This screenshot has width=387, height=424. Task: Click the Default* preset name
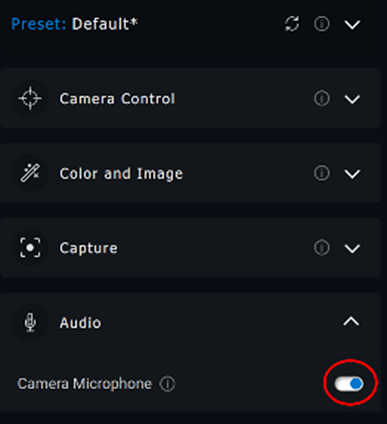coord(105,24)
